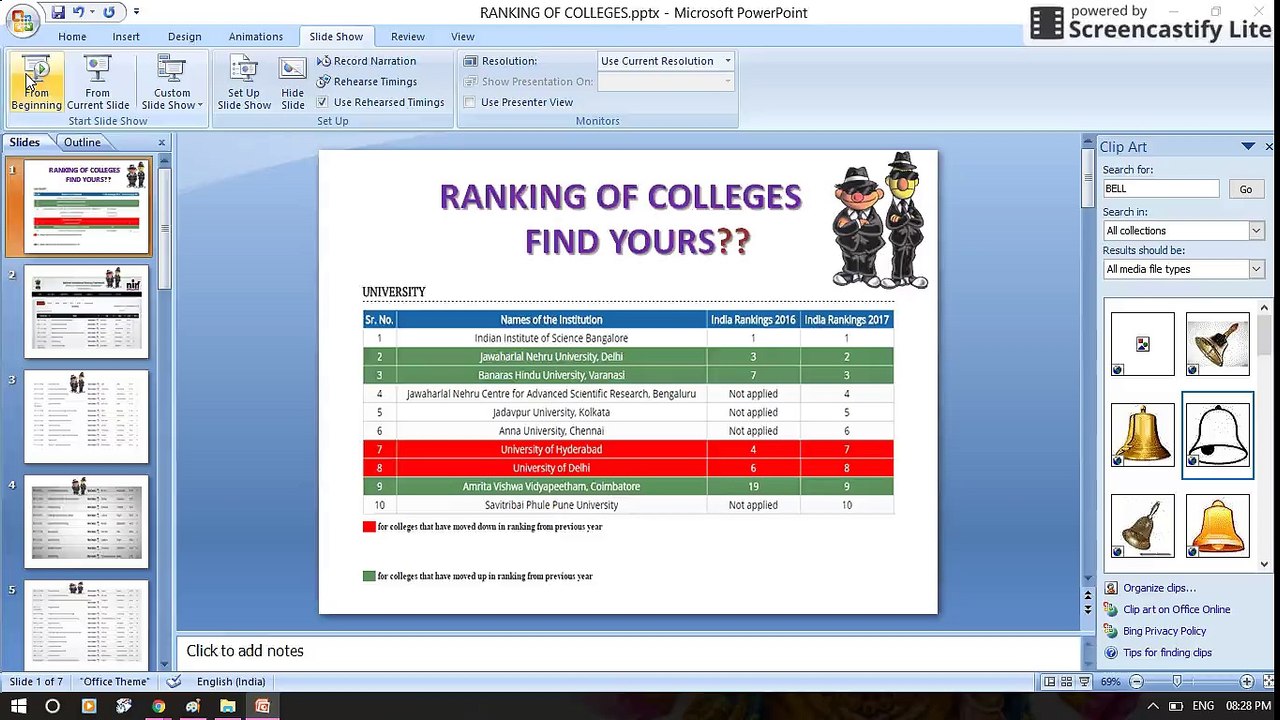Viewport: 1280px width, 720px height.
Task: Switch to the Outline tab
Action: point(82,142)
